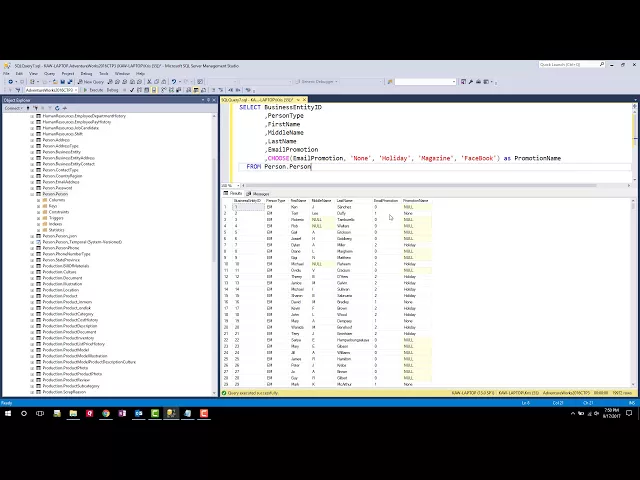Expand the Person.EmailAddress table node
640x480 pixels.
[32, 182]
